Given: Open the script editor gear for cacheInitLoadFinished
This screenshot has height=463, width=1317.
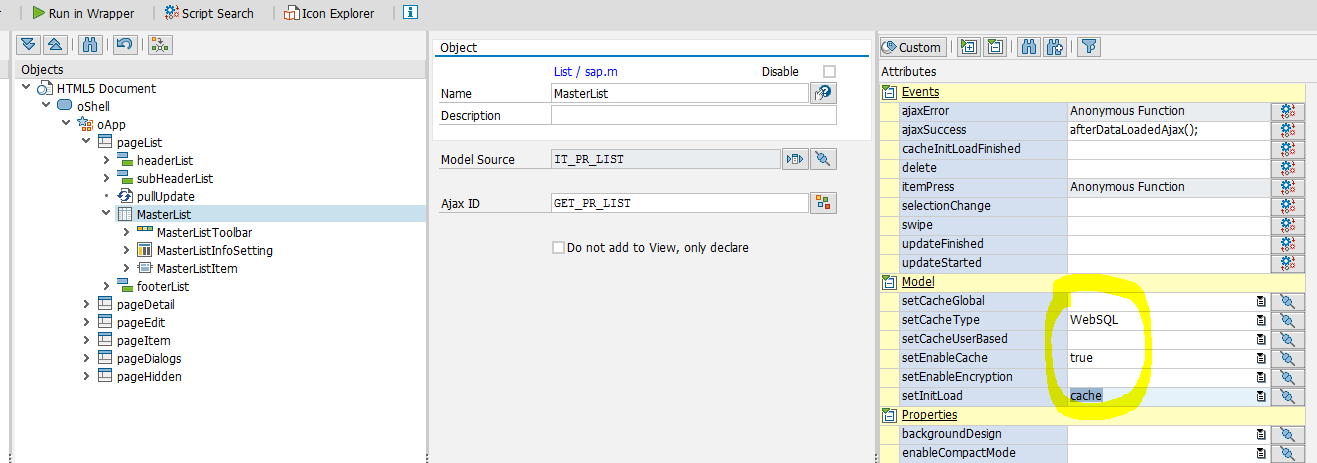Looking at the screenshot, I should pyautogui.click(x=1288, y=149).
